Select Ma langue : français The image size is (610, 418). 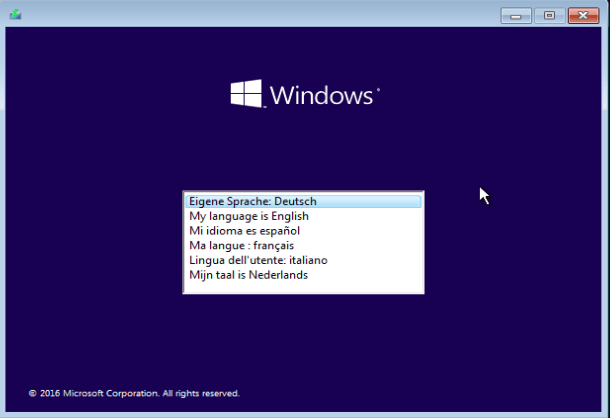click(303, 246)
